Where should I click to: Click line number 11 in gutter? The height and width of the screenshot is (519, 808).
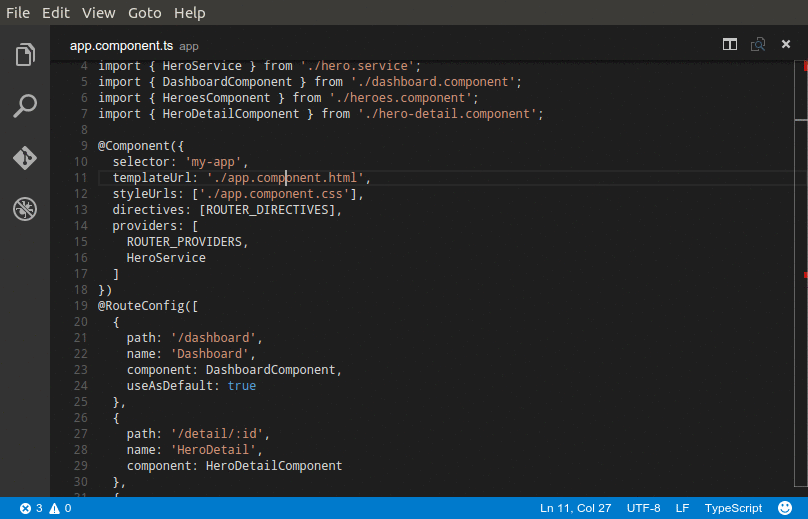click(81, 178)
